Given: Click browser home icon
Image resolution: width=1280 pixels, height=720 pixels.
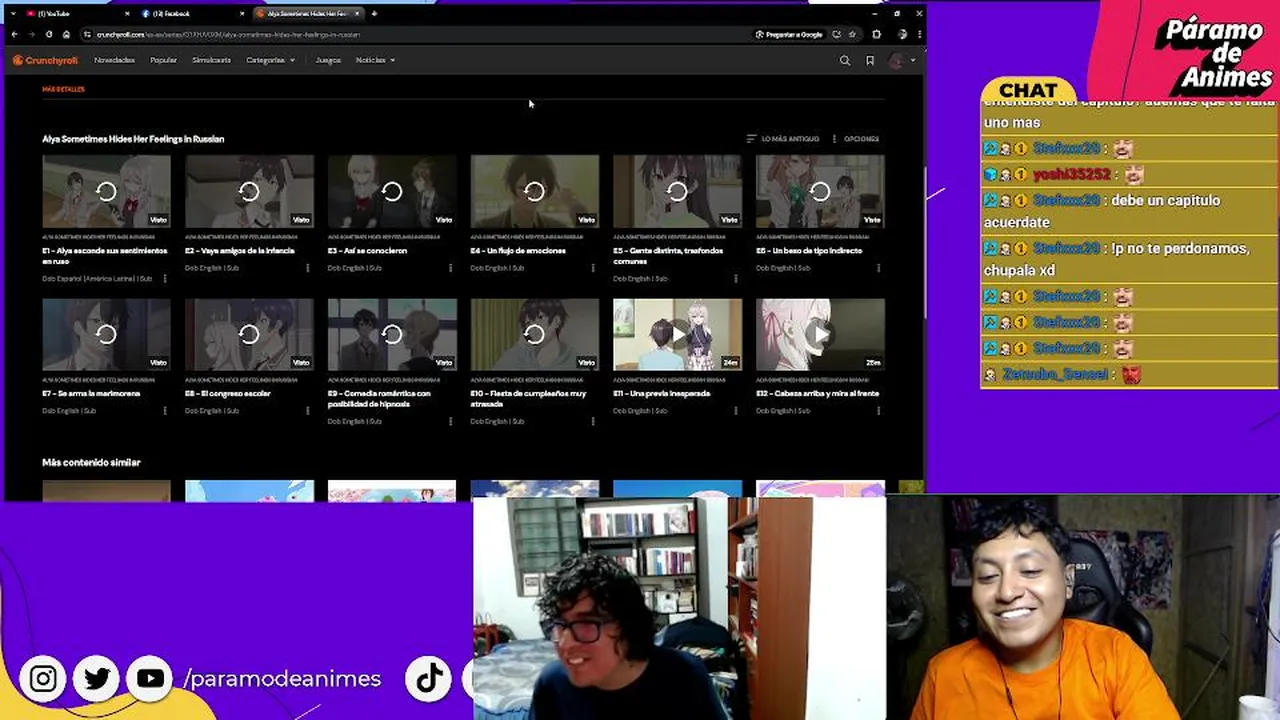Looking at the screenshot, I should tap(66, 34).
